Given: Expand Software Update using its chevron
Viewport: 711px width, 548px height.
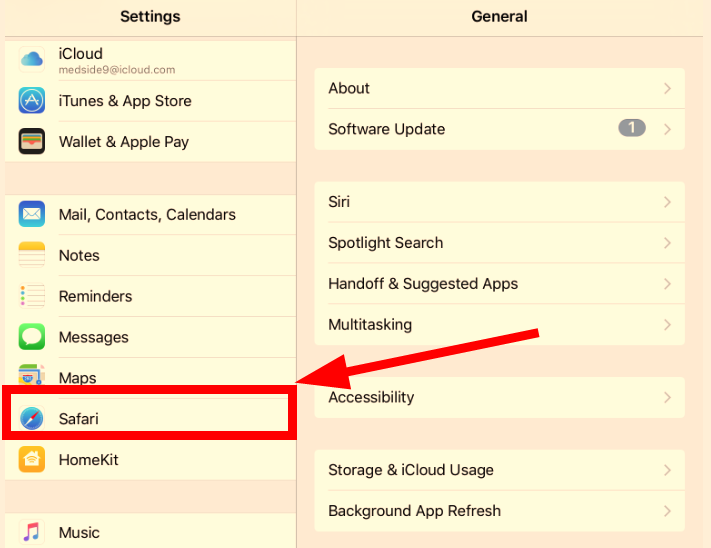Looking at the screenshot, I should pos(667,129).
